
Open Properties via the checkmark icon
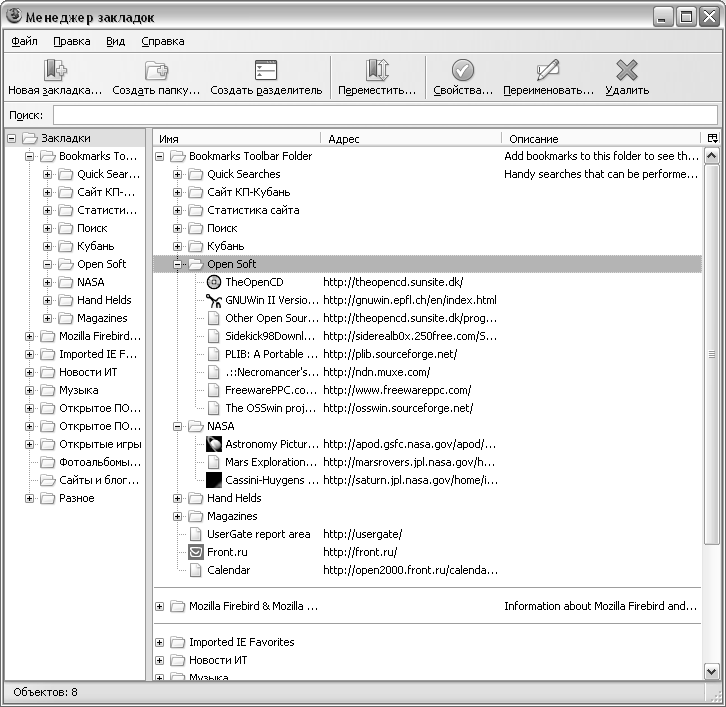click(x=462, y=71)
